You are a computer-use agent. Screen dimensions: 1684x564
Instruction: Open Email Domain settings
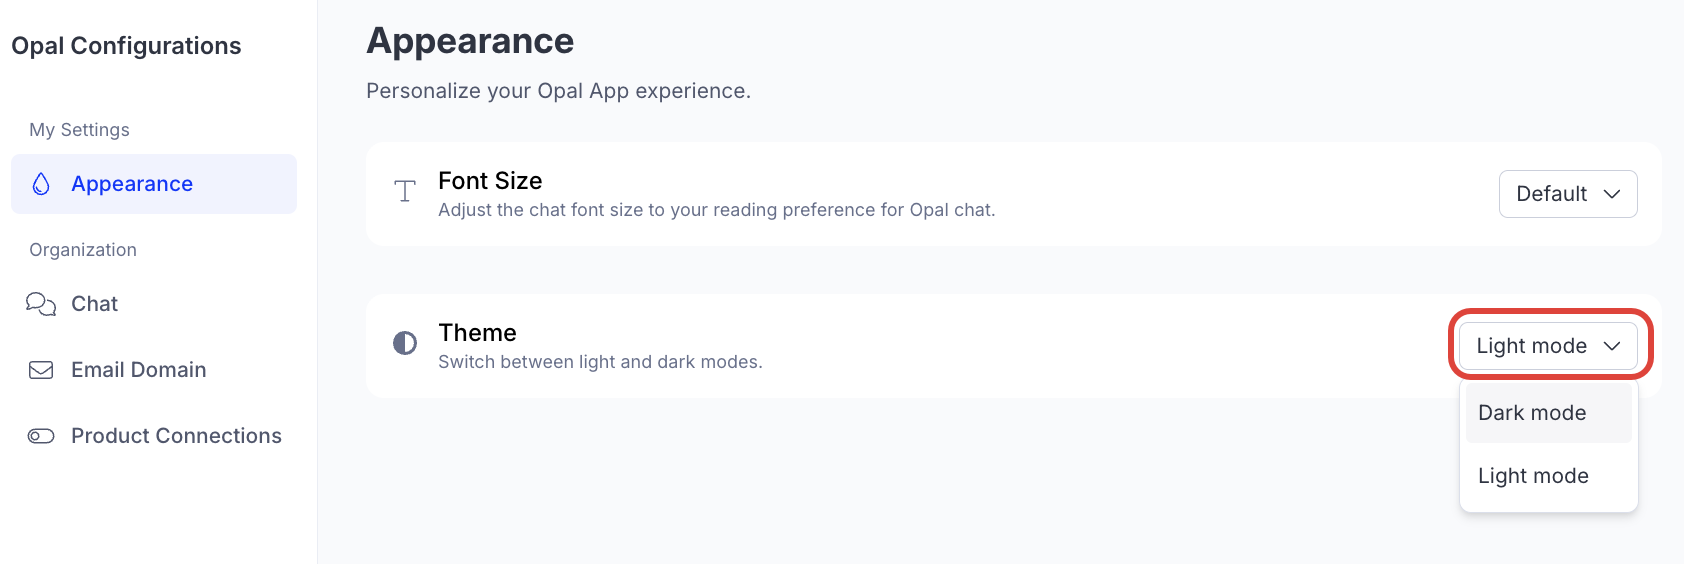pos(139,370)
